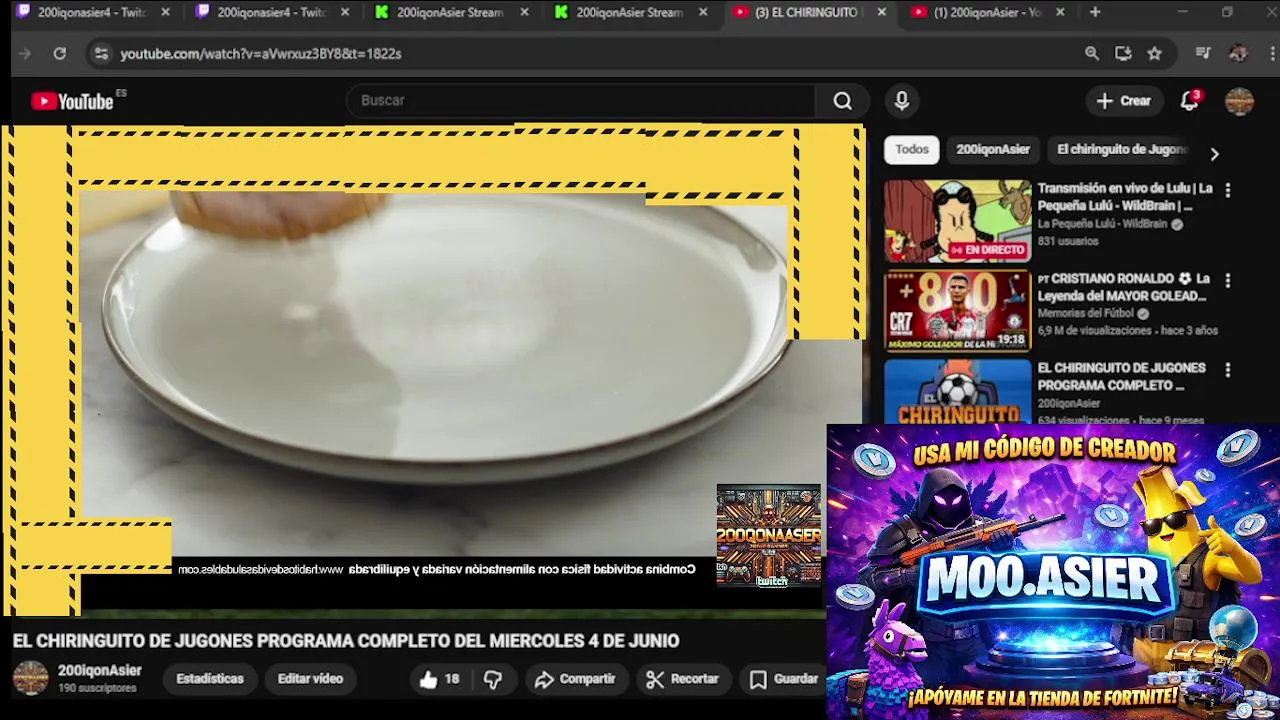Open the Chrome zoom magnifier icon
1280x720 pixels.
click(x=1092, y=54)
